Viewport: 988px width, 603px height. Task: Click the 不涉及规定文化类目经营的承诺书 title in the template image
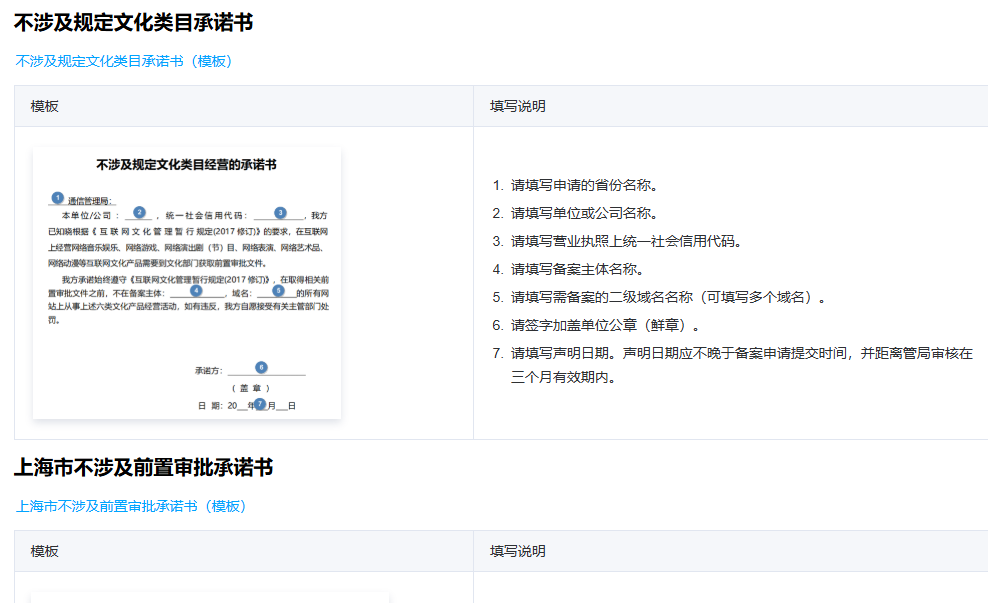tap(186, 164)
